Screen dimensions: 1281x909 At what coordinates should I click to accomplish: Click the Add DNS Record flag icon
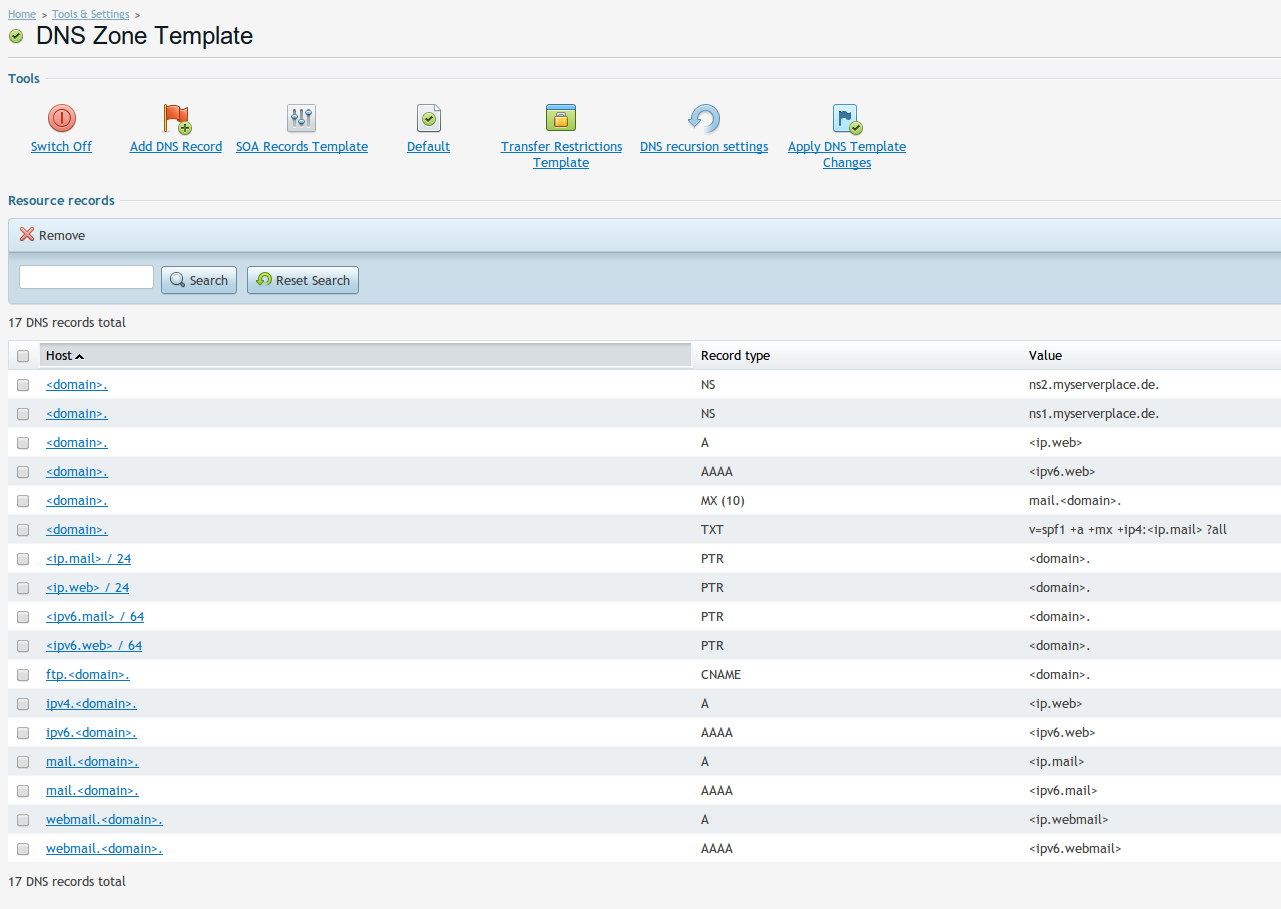176,118
